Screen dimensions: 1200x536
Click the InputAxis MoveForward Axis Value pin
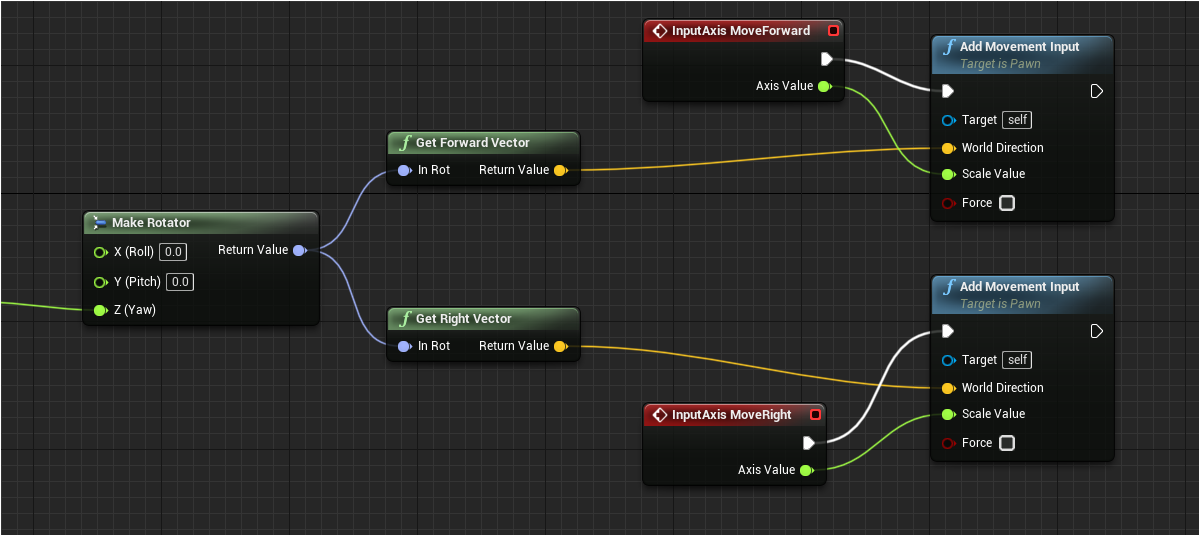coord(824,86)
